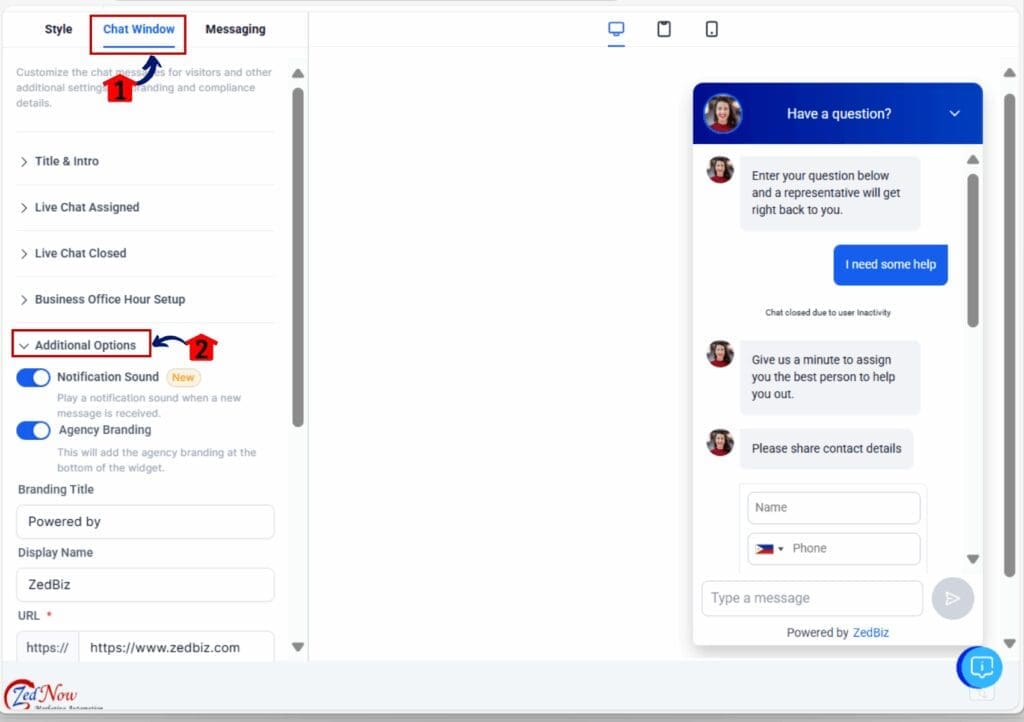Click the 'Type a message' input field
Image resolution: width=1024 pixels, height=722 pixels.
coord(812,598)
